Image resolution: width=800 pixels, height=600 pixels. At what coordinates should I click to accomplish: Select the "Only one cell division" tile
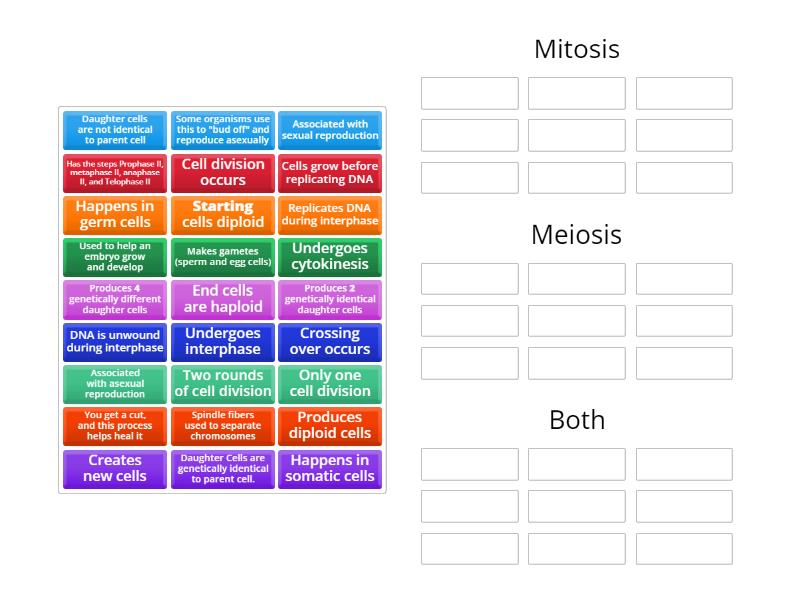coord(330,384)
